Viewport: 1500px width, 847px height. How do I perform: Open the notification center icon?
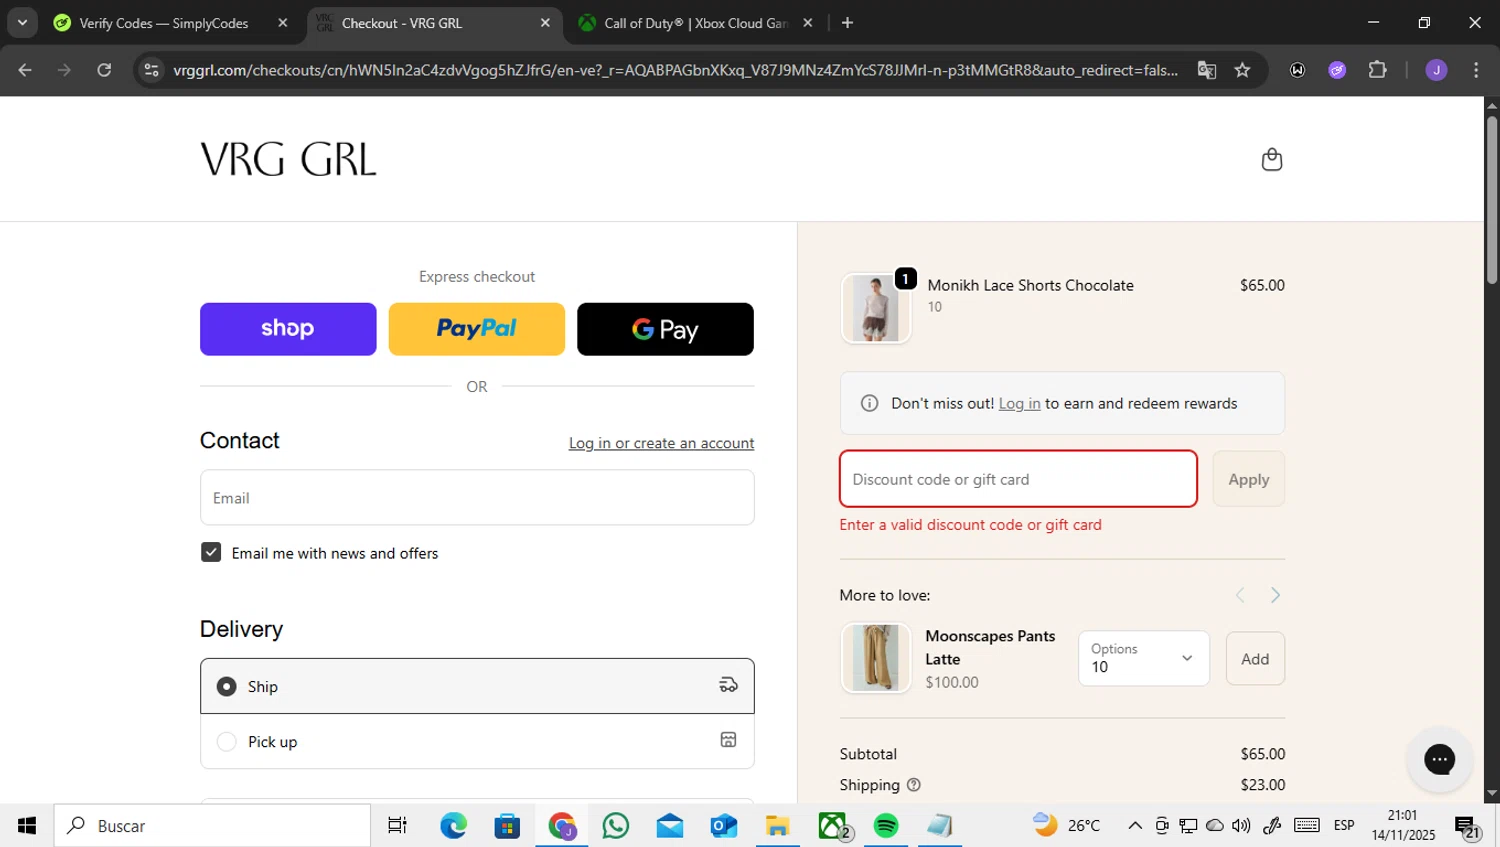(1467, 826)
